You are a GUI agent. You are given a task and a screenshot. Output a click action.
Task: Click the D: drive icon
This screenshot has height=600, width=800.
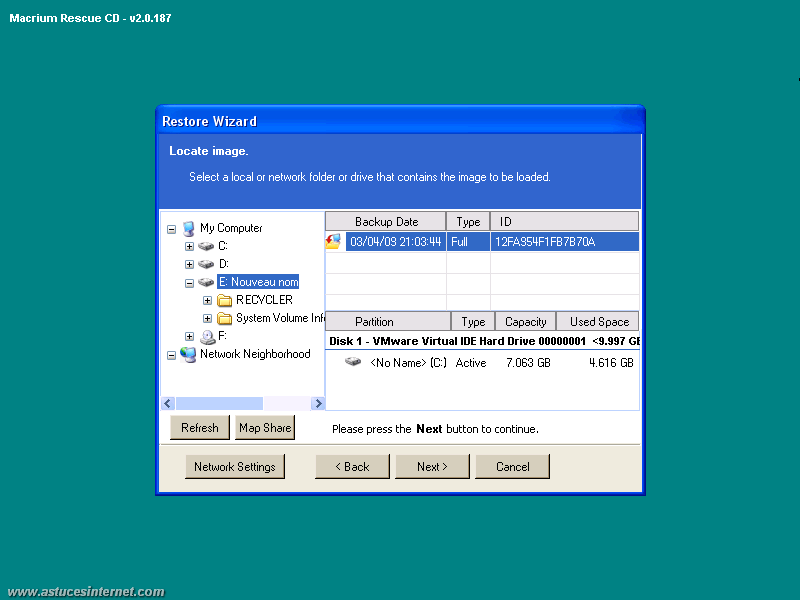206,264
